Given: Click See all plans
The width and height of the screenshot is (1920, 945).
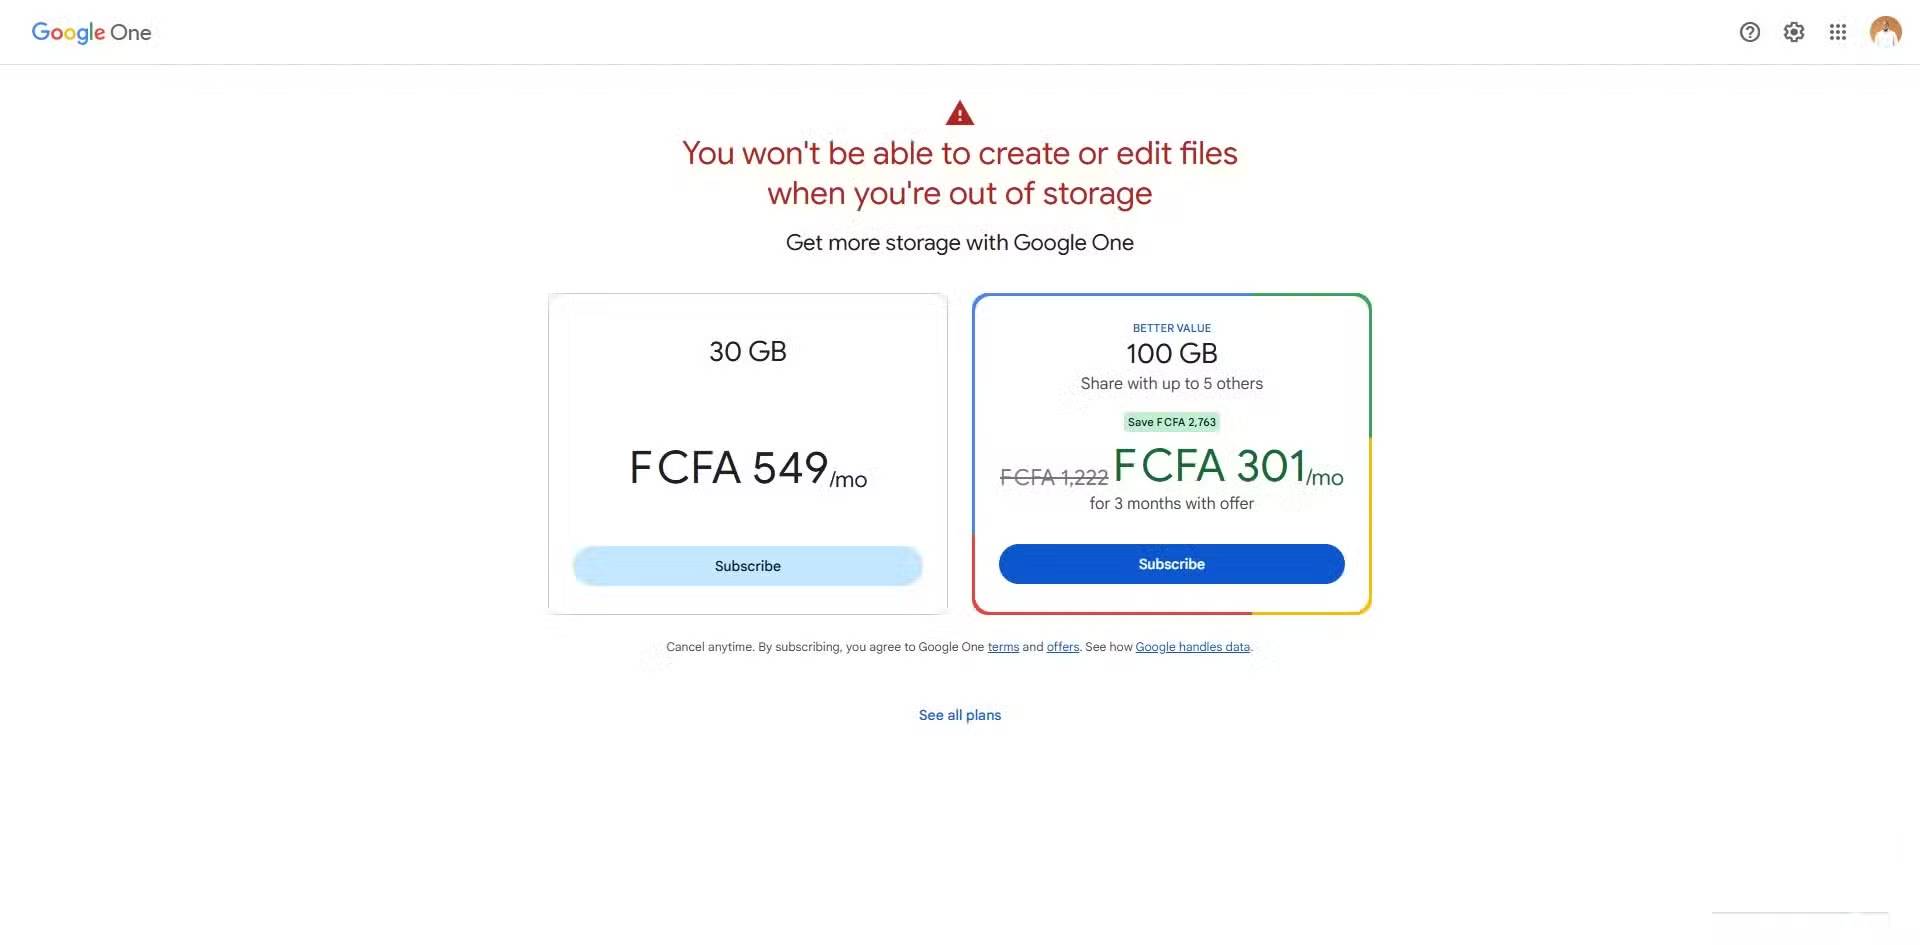Looking at the screenshot, I should point(960,715).
